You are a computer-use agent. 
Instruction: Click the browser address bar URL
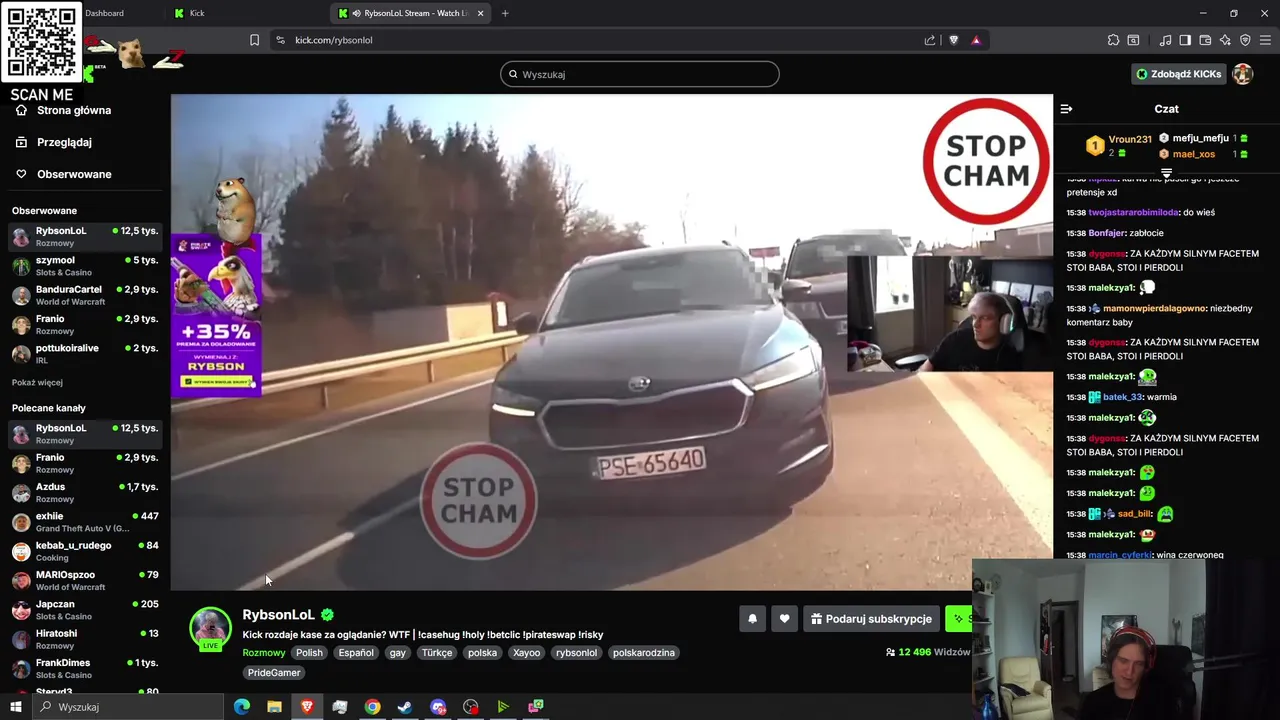tap(333, 40)
